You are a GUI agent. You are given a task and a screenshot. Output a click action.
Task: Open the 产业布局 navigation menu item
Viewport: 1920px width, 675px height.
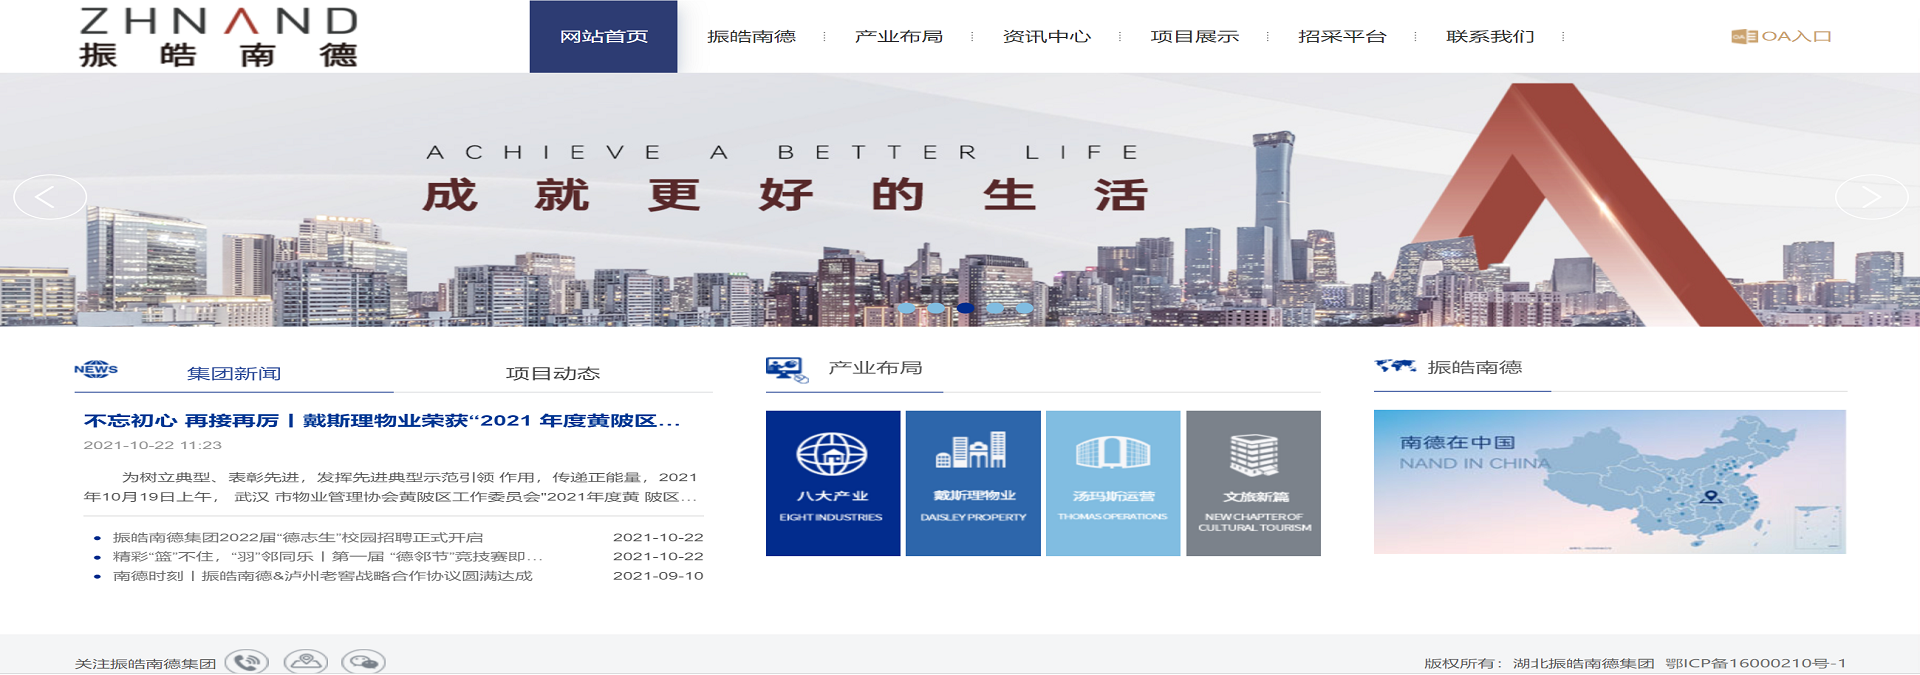[899, 36]
